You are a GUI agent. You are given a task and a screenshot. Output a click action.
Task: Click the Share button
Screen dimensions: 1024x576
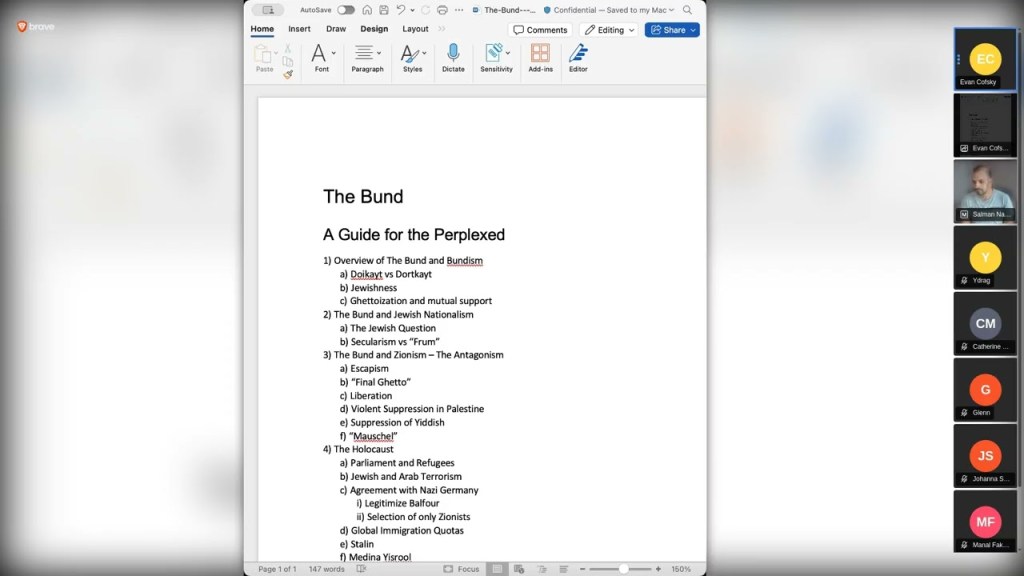coord(672,30)
